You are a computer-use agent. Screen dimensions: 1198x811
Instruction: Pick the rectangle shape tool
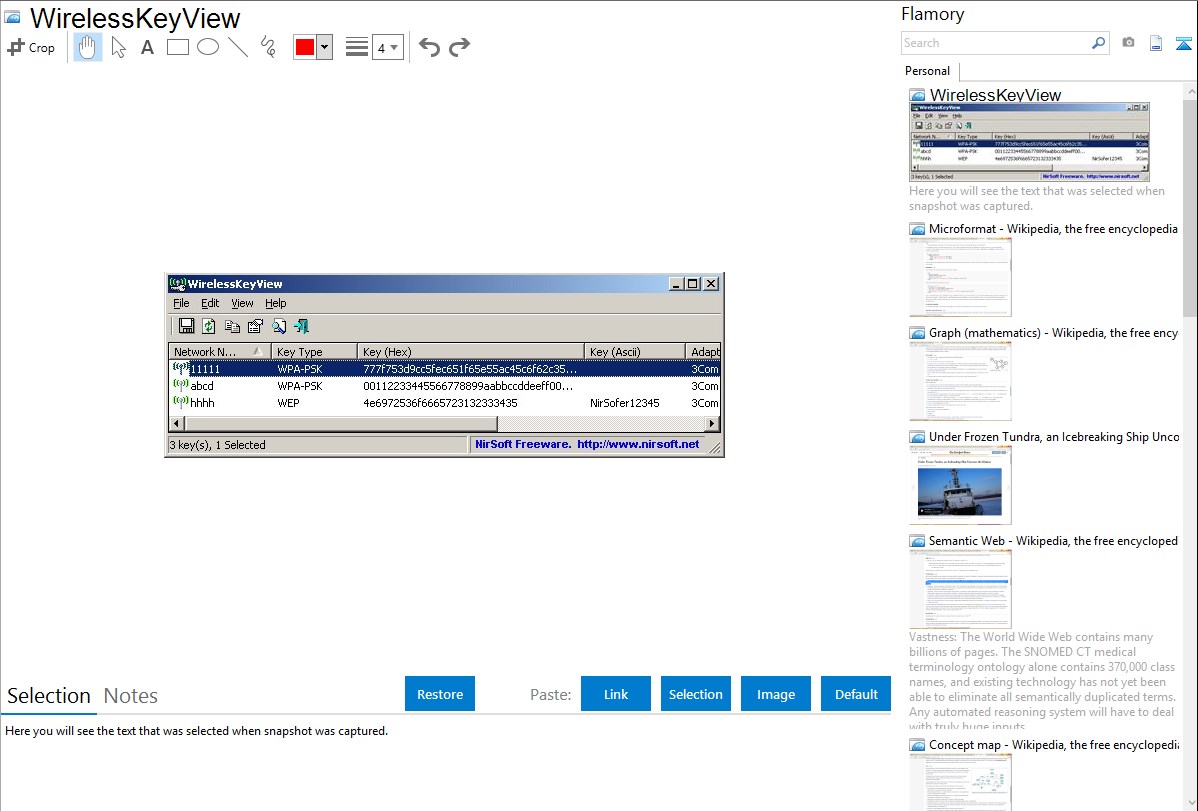[177, 47]
